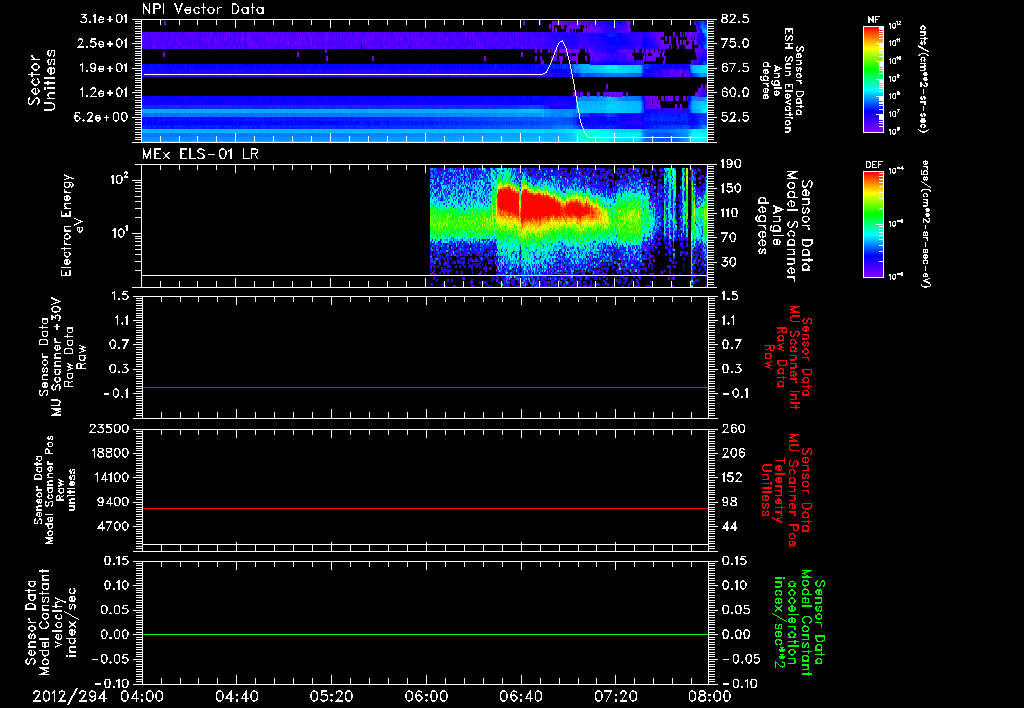Image resolution: width=1024 pixels, height=708 pixels.
Task: Select the 'NPI Vector Data' panel title
Action: pos(203,9)
